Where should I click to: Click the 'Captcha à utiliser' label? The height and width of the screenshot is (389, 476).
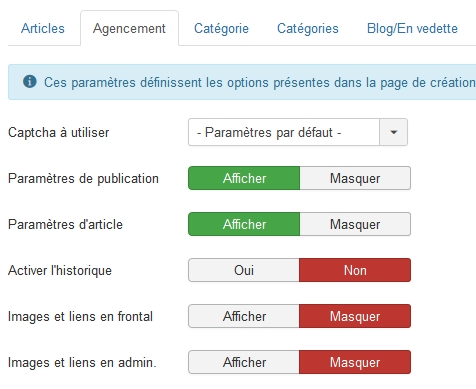(58, 133)
